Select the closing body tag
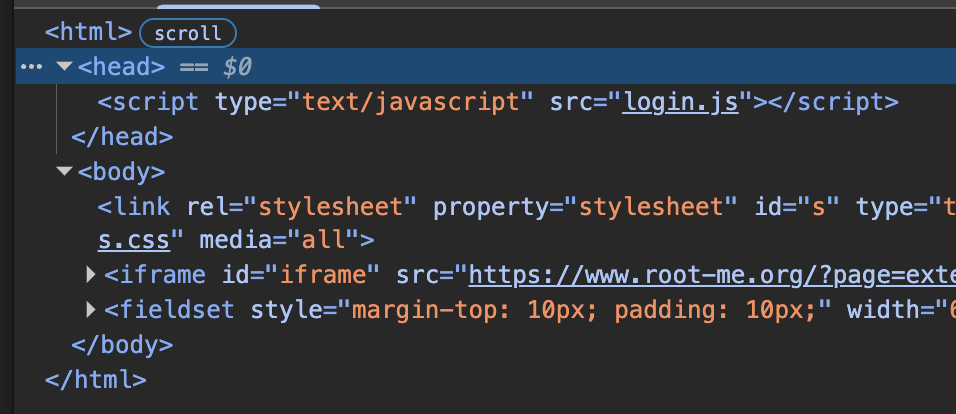This screenshot has height=414, width=956. (122, 344)
